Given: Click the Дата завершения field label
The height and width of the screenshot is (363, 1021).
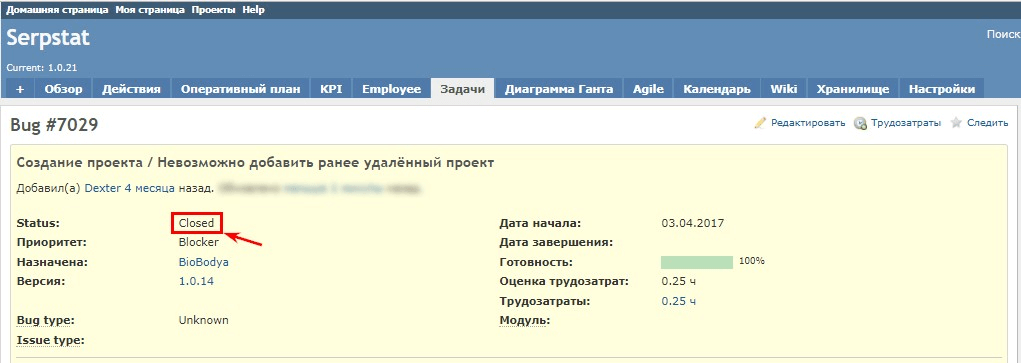Looking at the screenshot, I should click(x=557, y=242).
